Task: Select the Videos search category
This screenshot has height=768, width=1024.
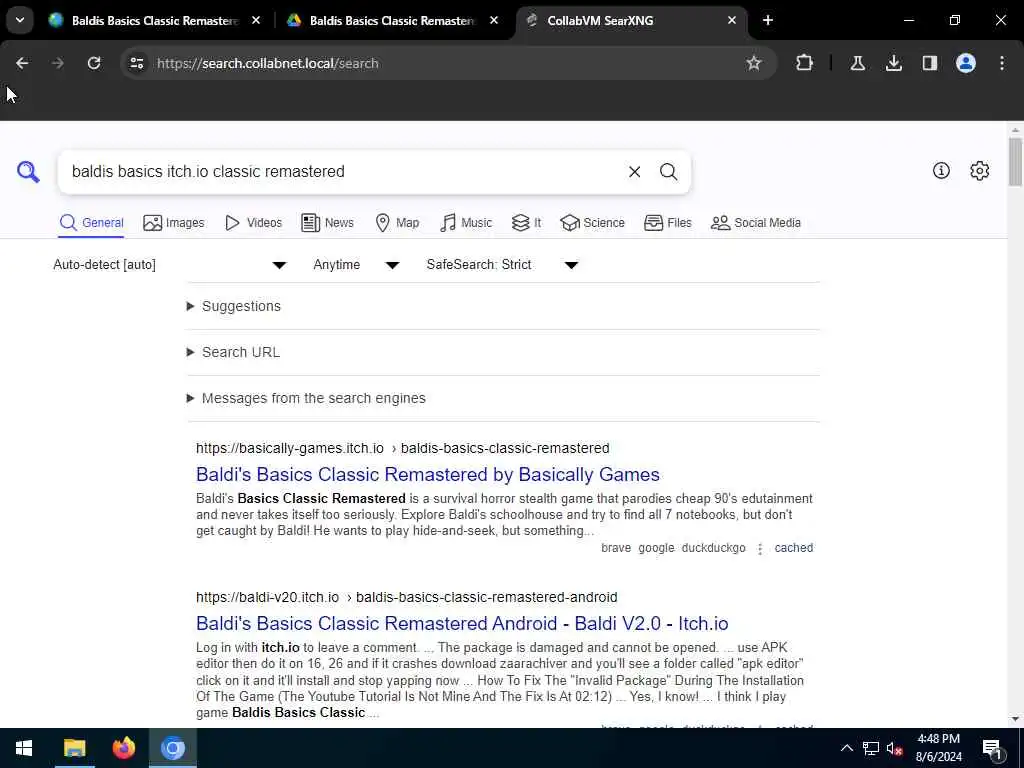Action: 253,223
